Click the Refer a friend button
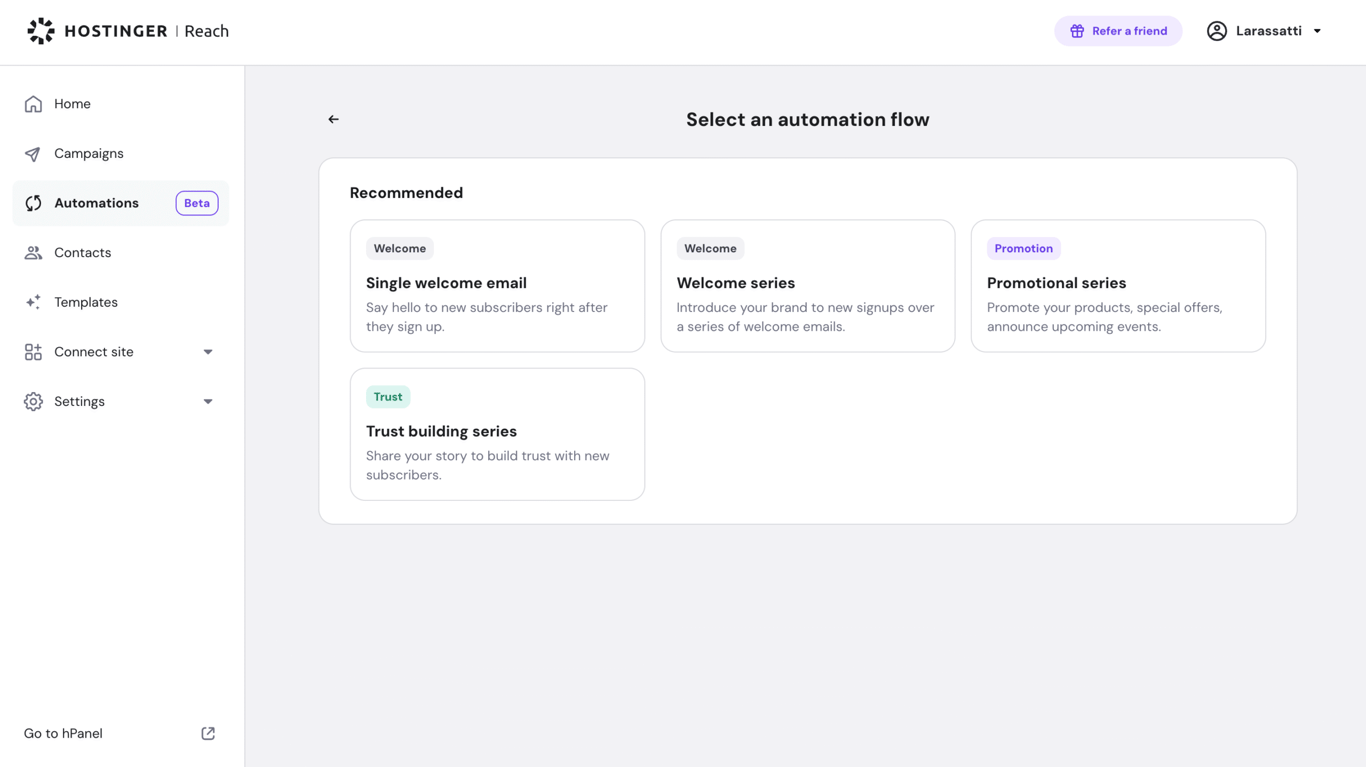 [x=1118, y=30]
